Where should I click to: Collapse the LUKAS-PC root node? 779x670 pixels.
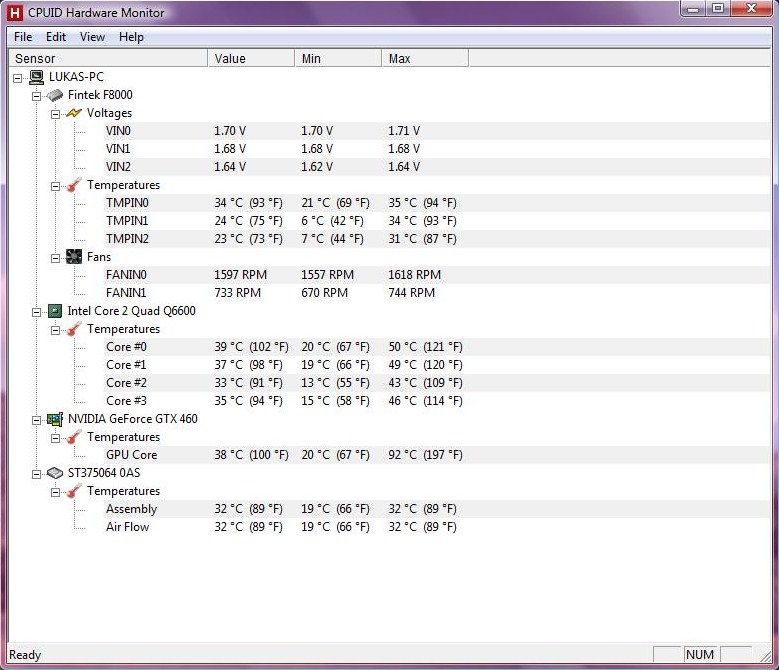pyautogui.click(x=17, y=78)
